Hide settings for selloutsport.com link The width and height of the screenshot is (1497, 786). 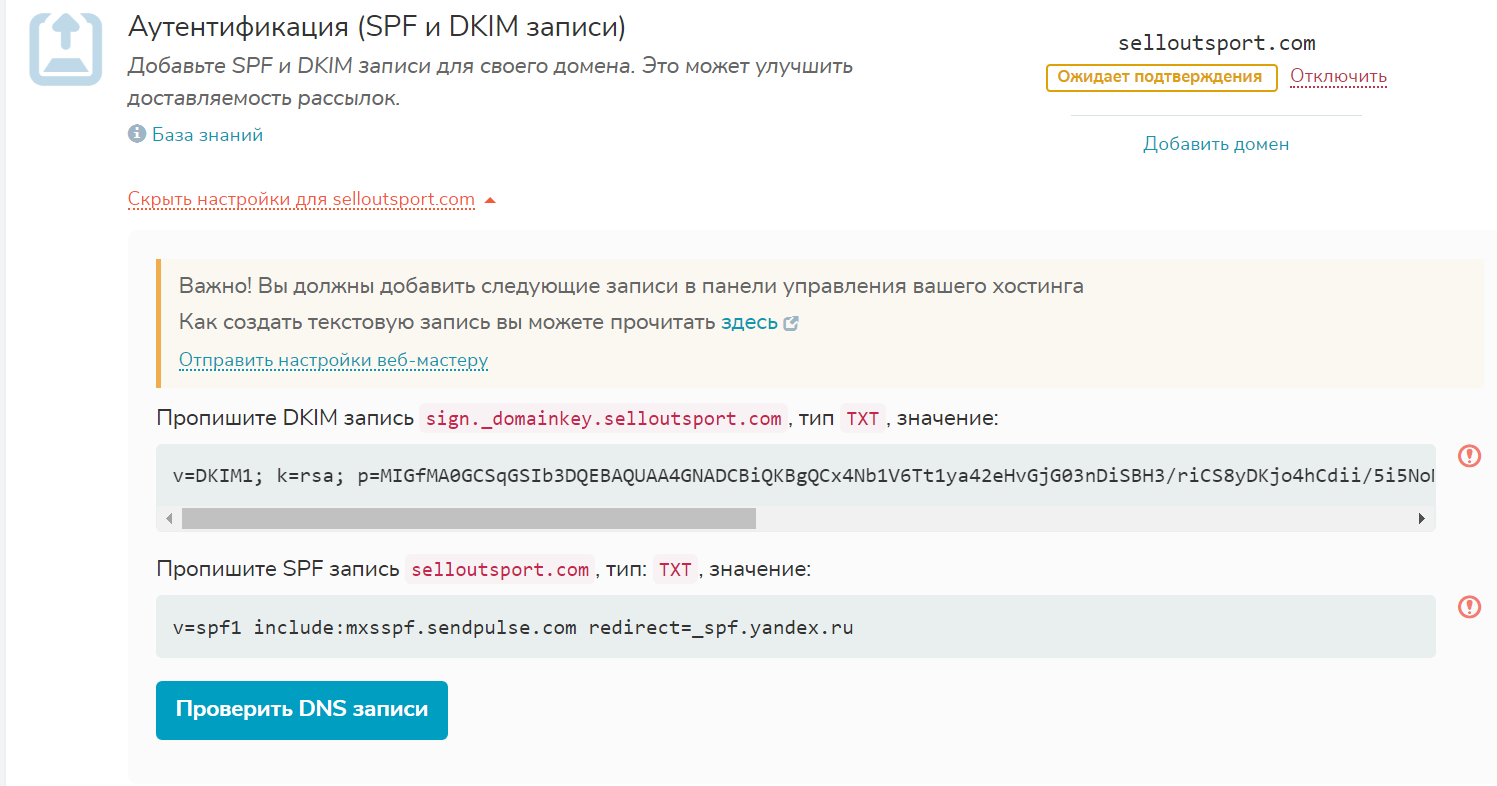[301, 199]
